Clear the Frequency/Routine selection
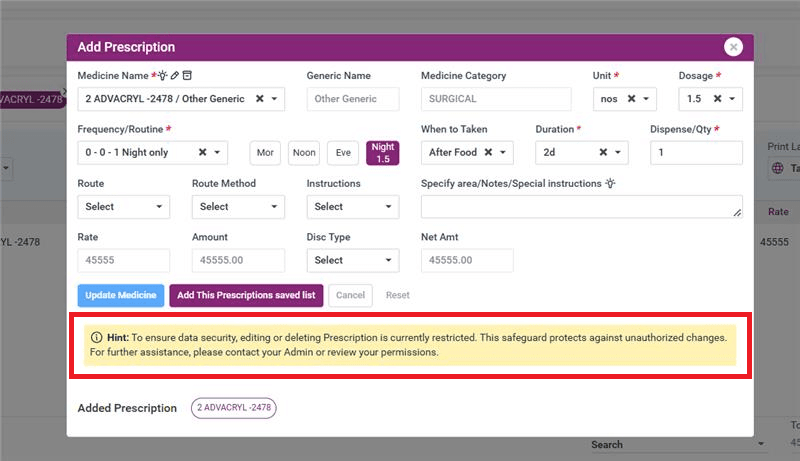Screen dimensions: 800x461 click(x=202, y=153)
